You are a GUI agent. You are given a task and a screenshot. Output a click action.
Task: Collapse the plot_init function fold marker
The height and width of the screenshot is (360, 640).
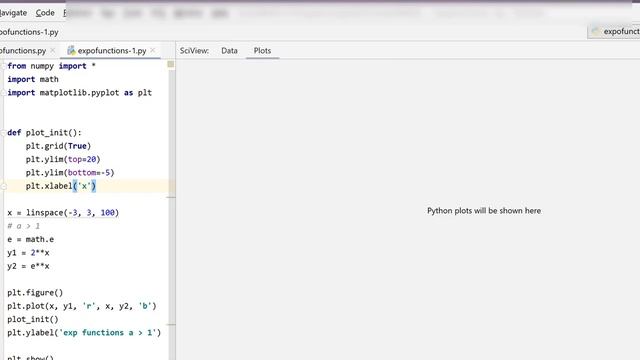pos(3,133)
